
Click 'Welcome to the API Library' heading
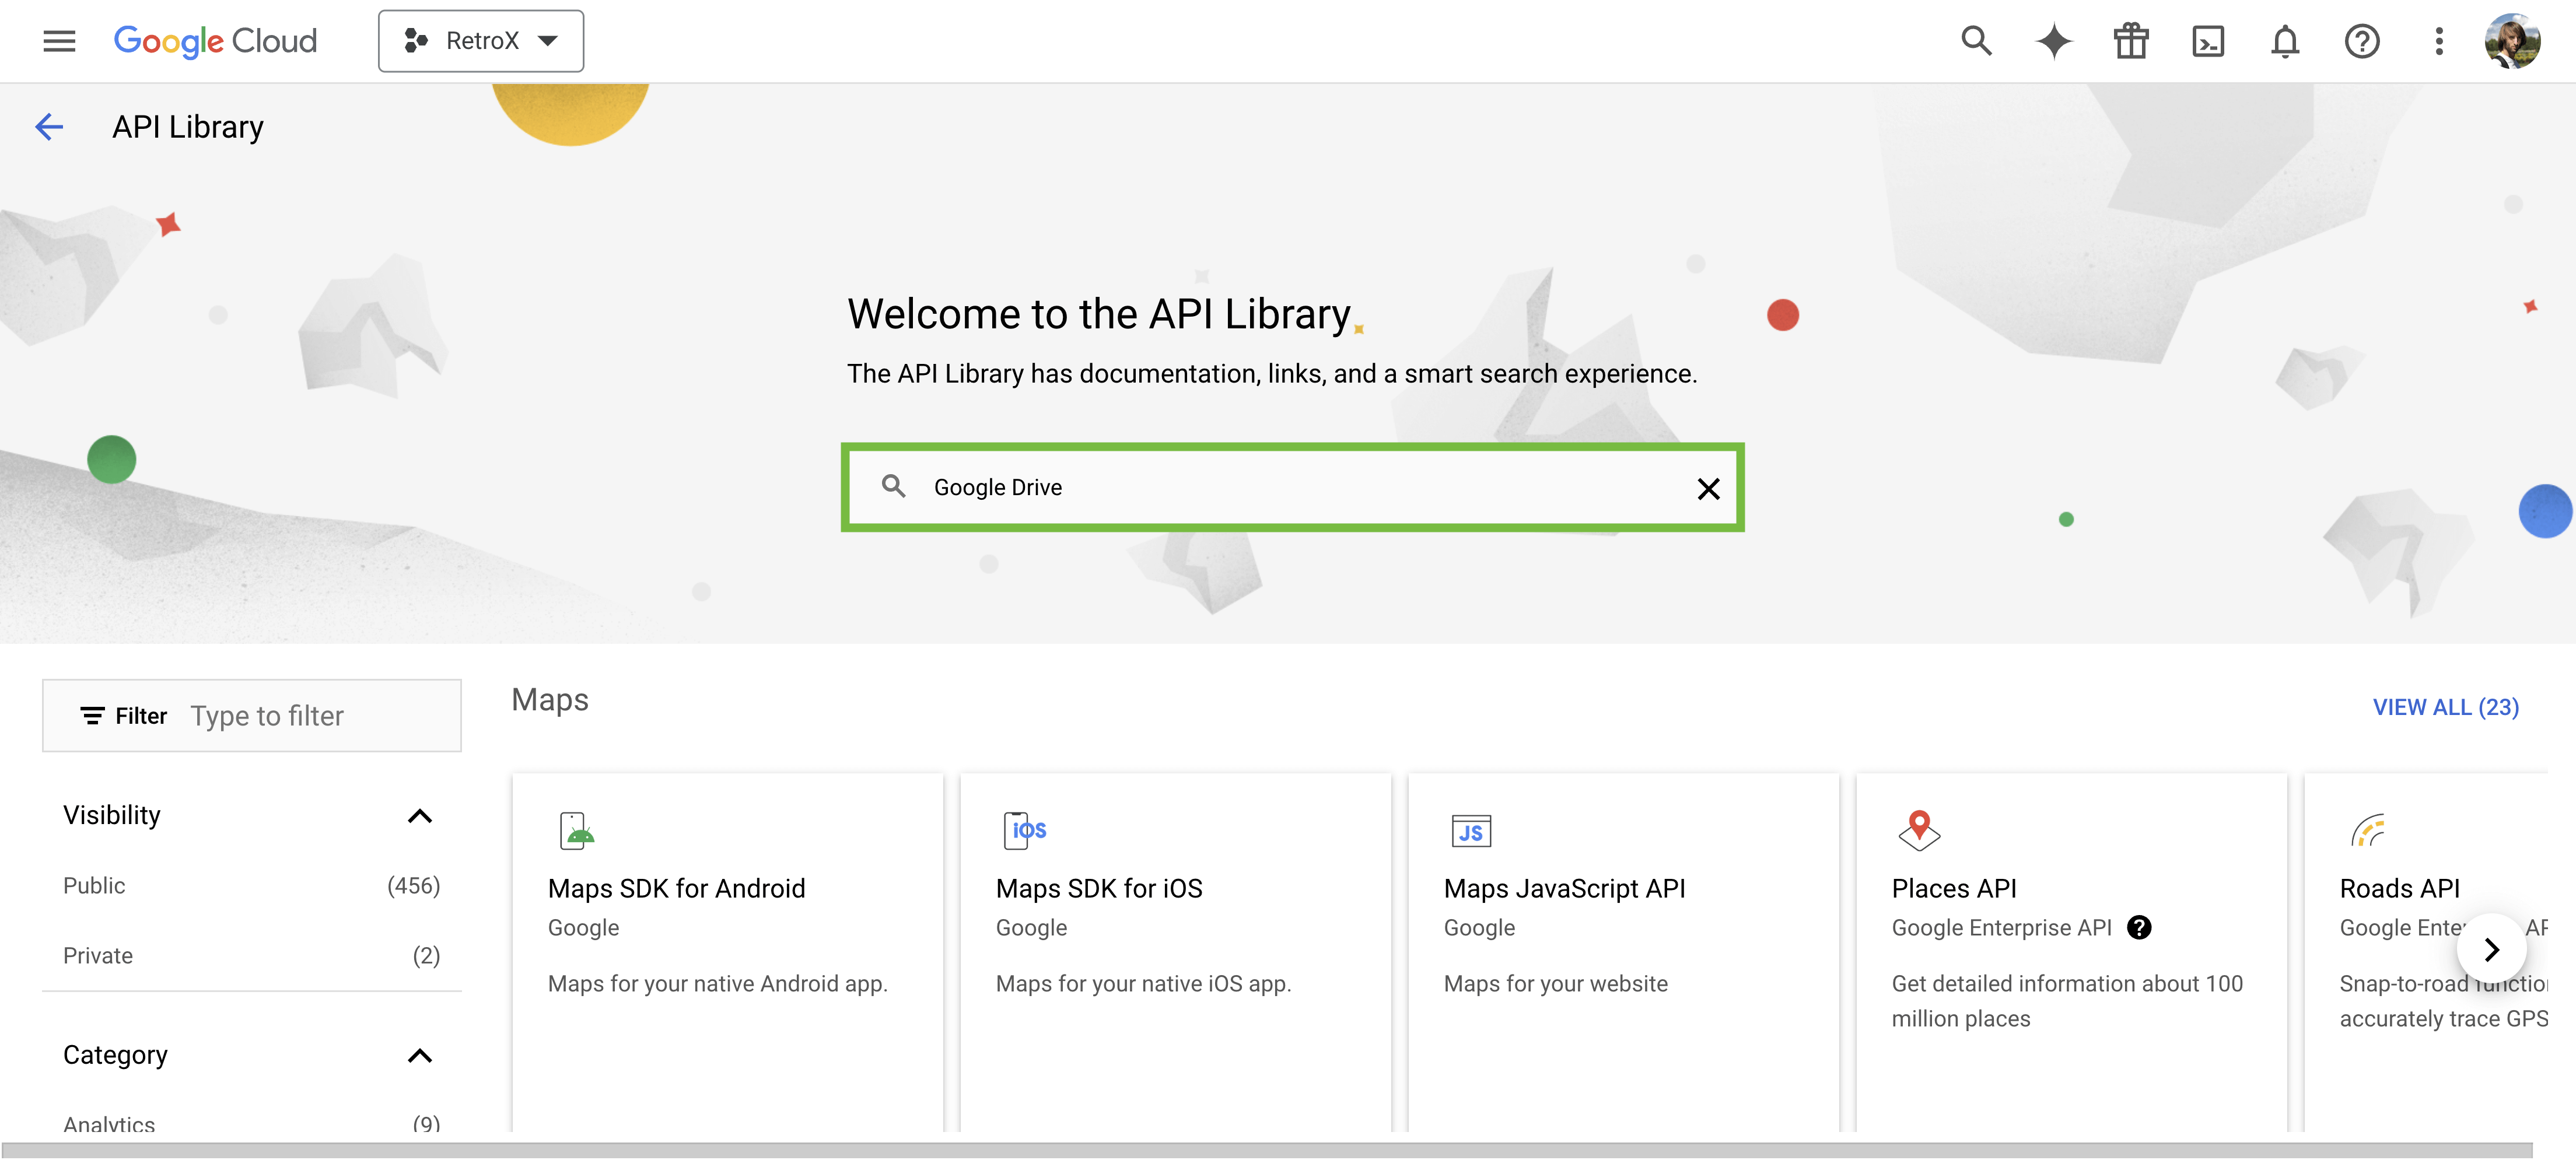pyautogui.click(x=1099, y=314)
